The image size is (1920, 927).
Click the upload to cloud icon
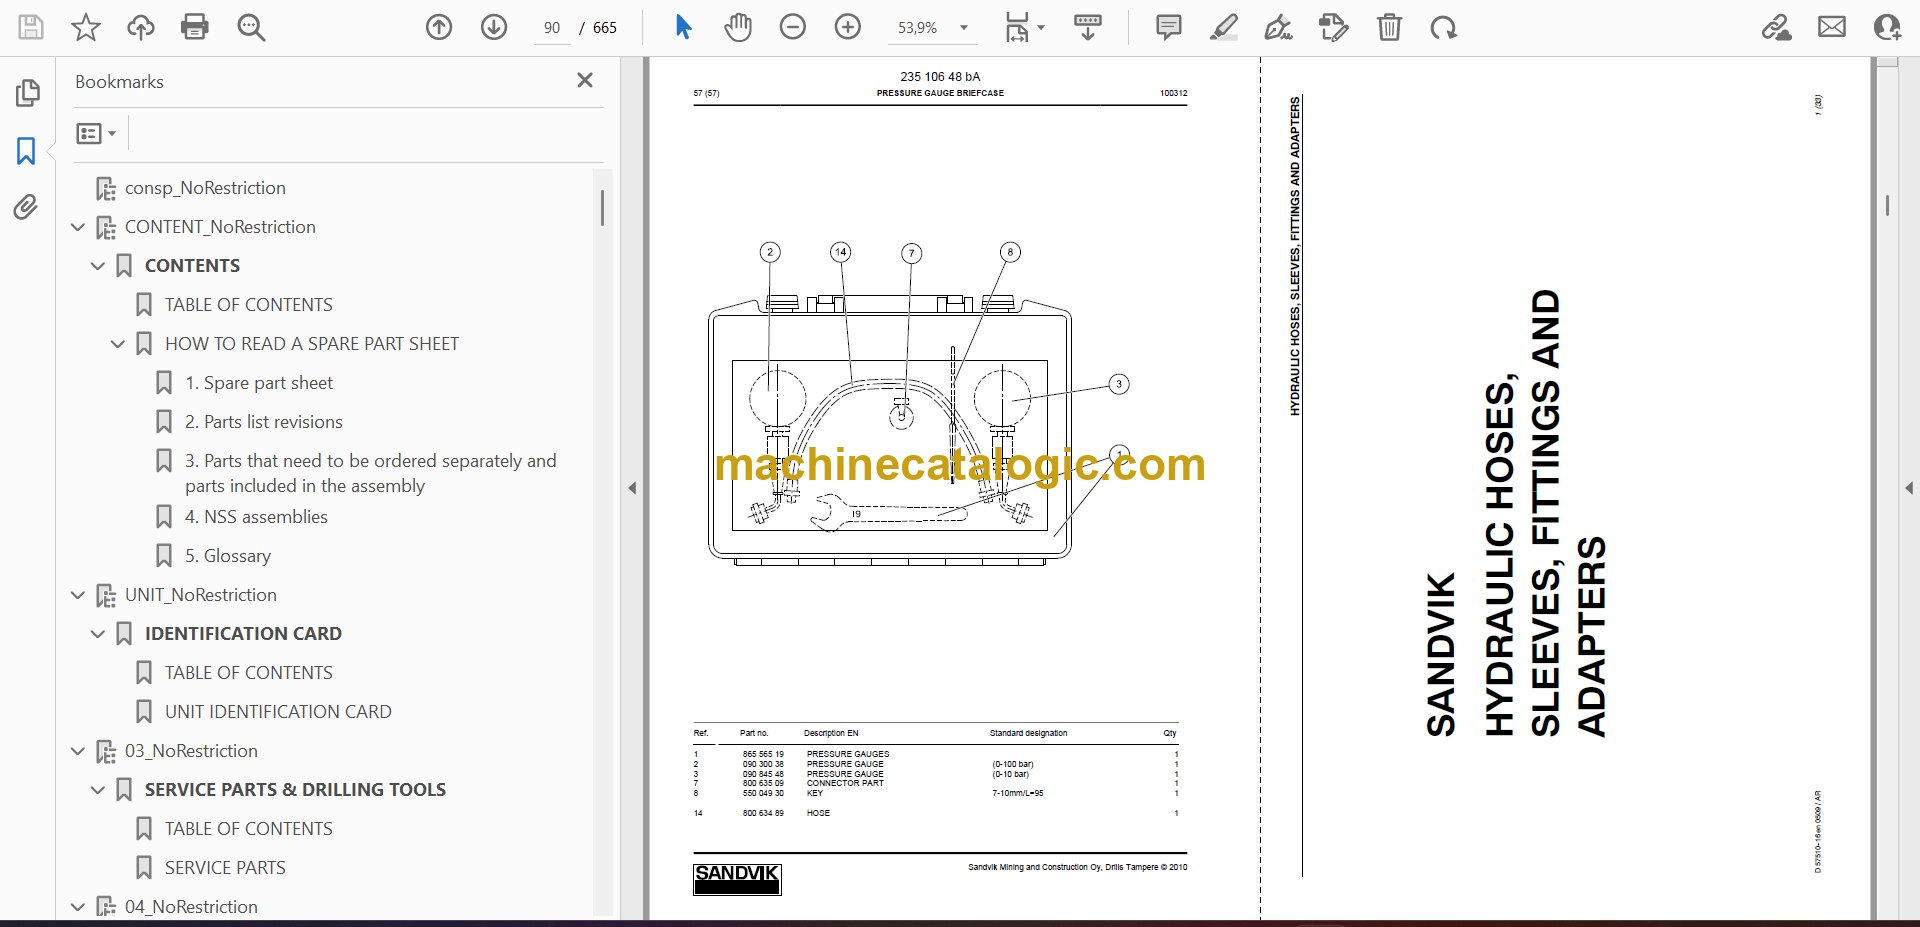[140, 27]
